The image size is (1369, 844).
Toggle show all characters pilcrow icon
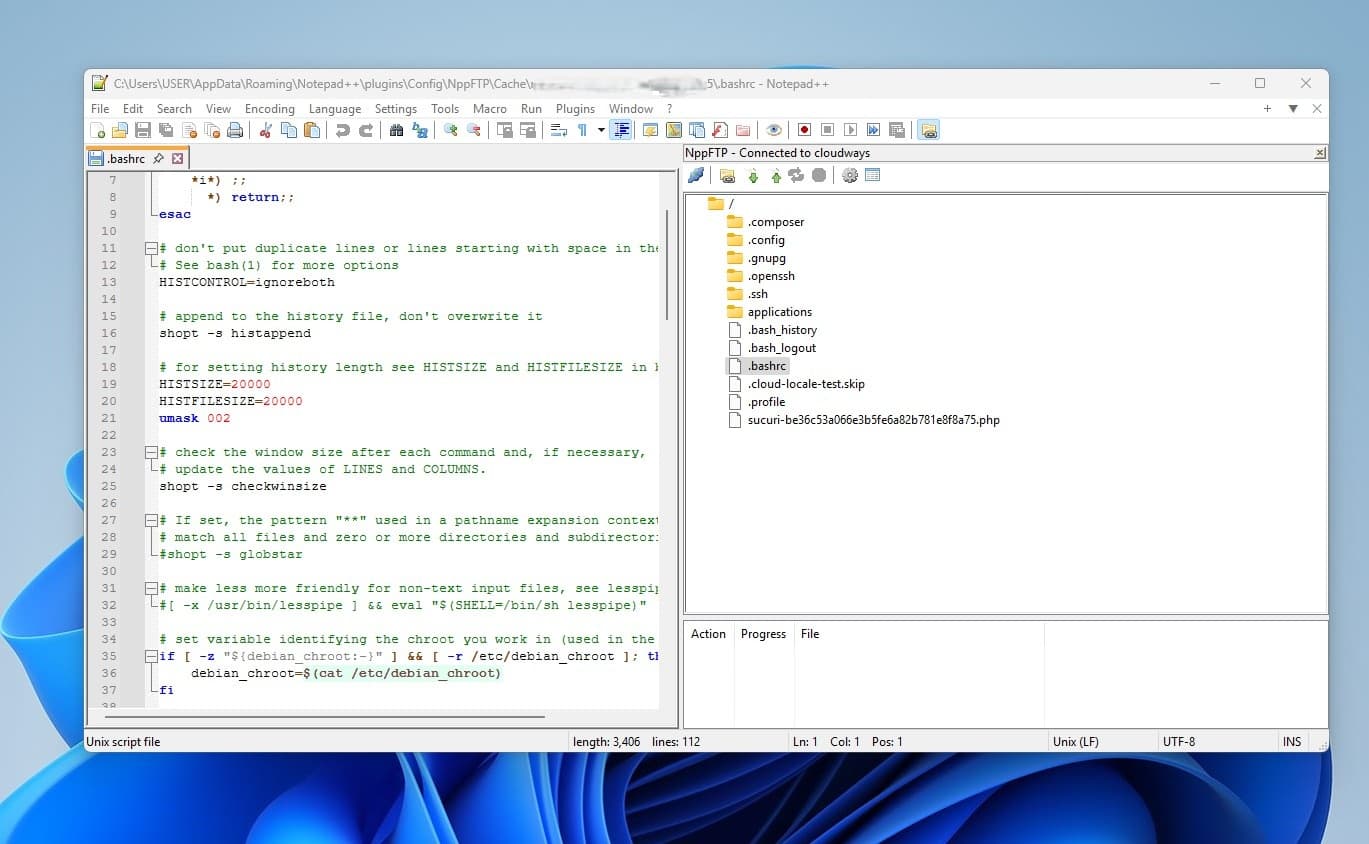point(582,130)
